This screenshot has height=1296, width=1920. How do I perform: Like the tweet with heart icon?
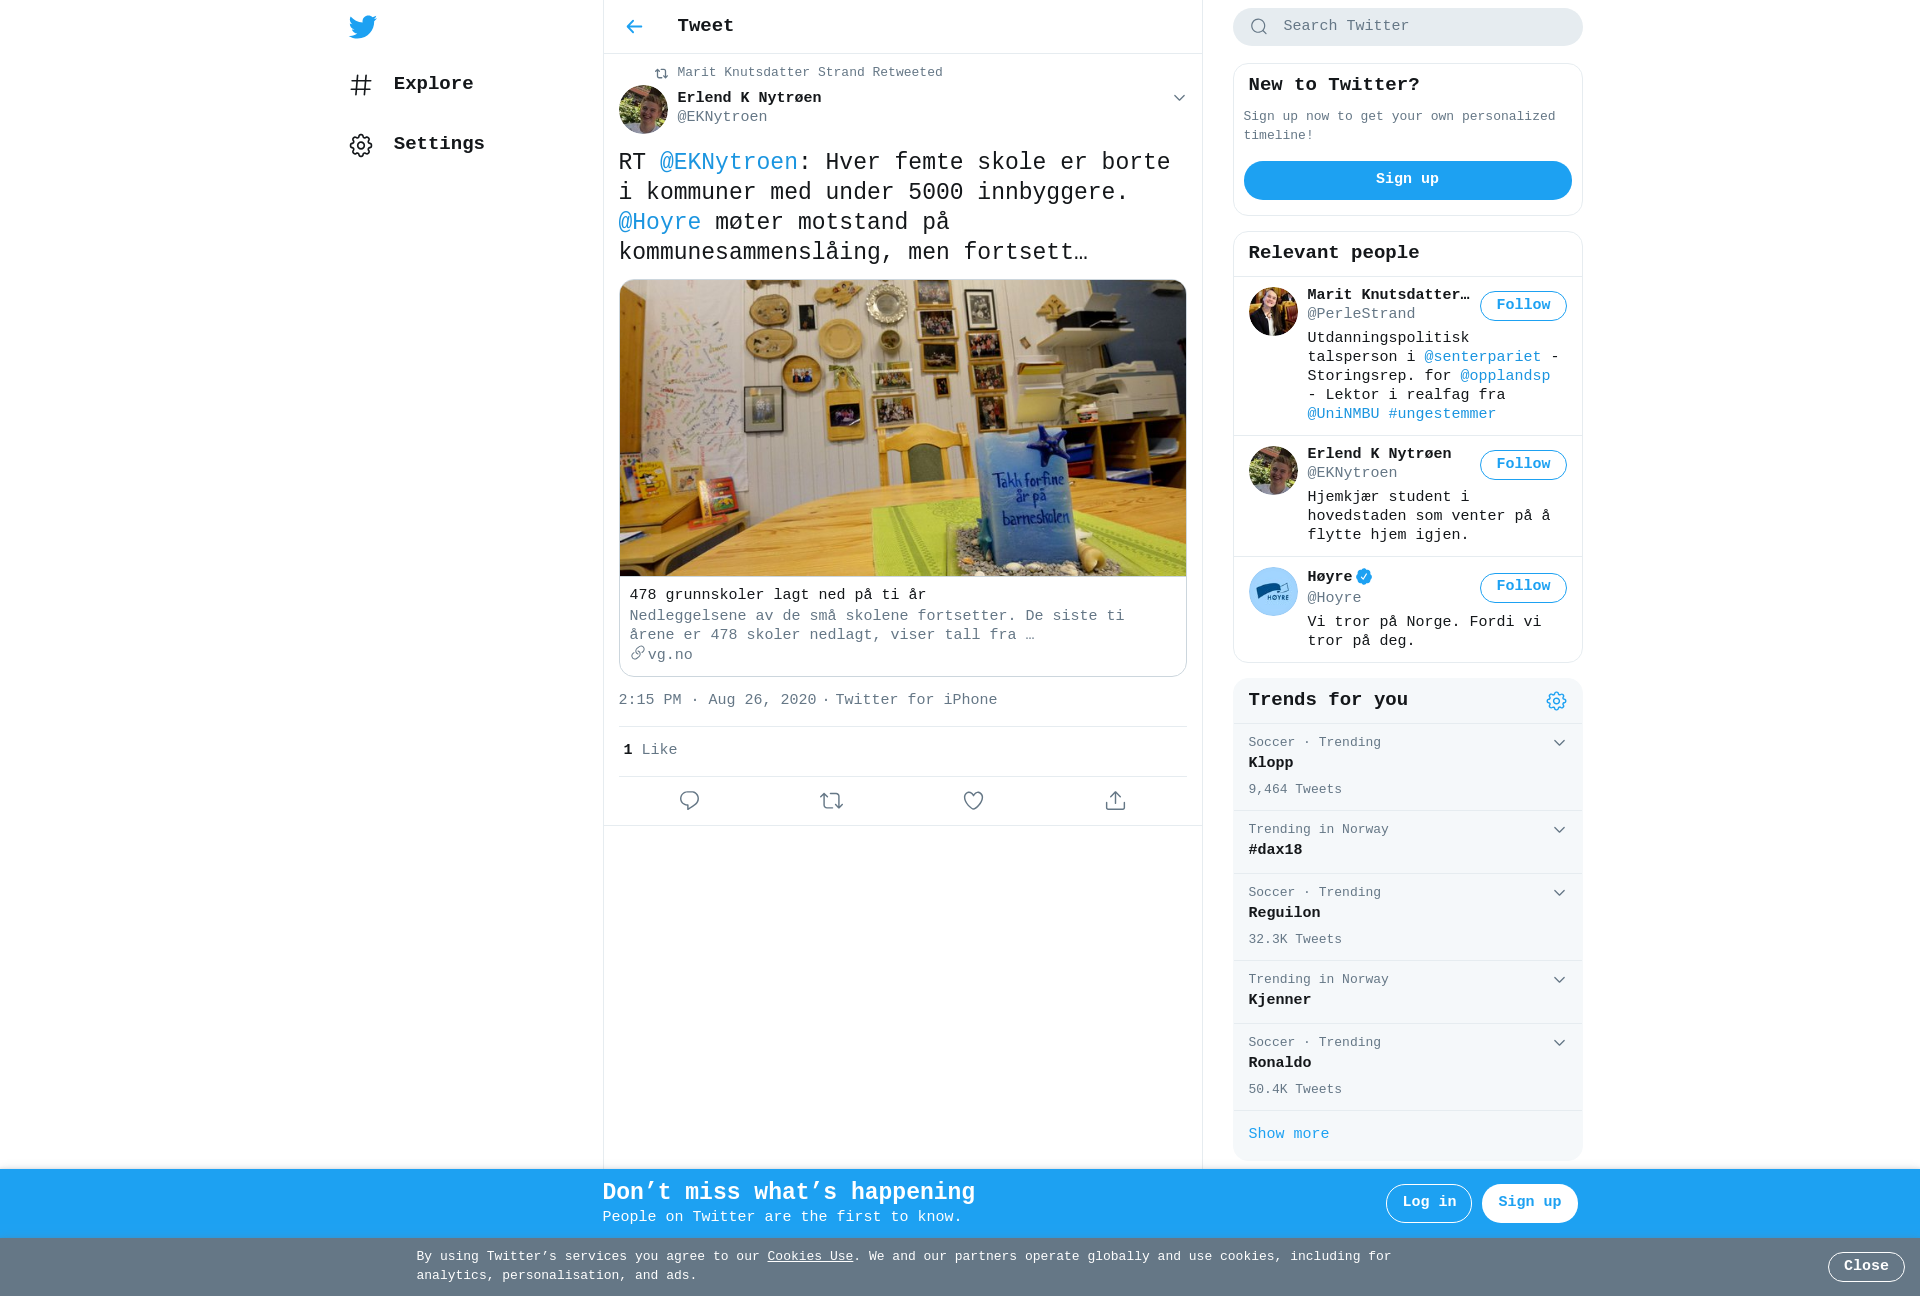[x=973, y=801]
